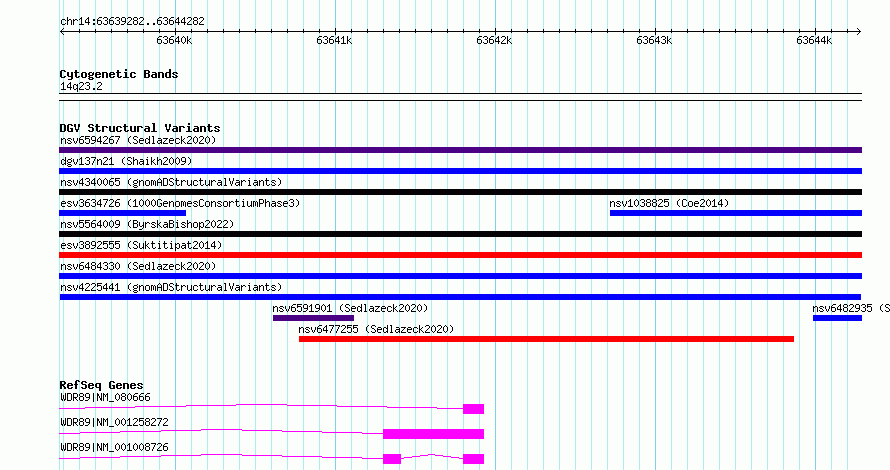This screenshot has width=890, height=470.
Task: Click the 63641k ruler tick label
Action: point(334,40)
